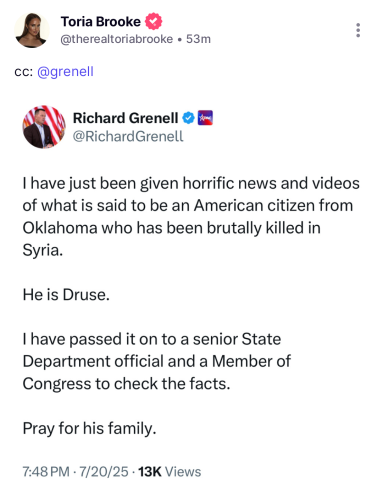Click the paragraph mentioning State Department official
This screenshot has height=500, width=383.
[x=156, y=361]
